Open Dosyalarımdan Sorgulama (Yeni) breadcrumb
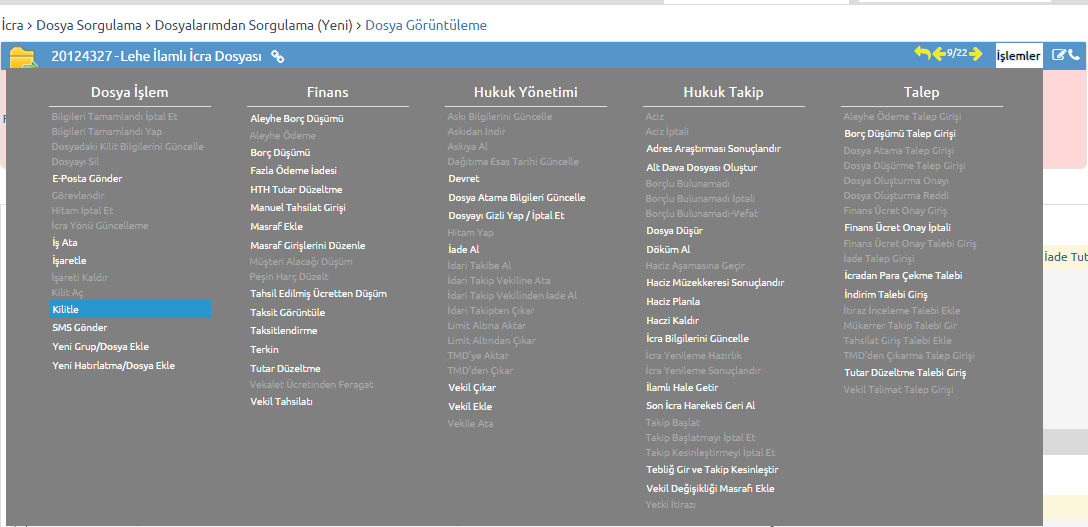This screenshot has height=527, width=1088. (253, 26)
